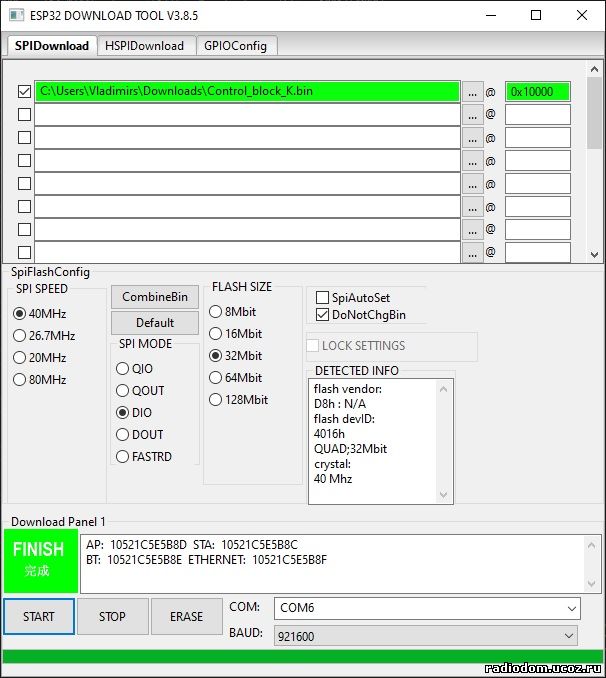Close the ESP32 Download Tool window
The width and height of the screenshot is (606, 678).
[x=582, y=15]
